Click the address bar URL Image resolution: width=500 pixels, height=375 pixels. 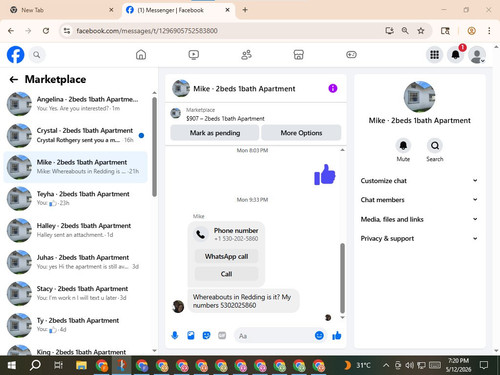(x=147, y=31)
